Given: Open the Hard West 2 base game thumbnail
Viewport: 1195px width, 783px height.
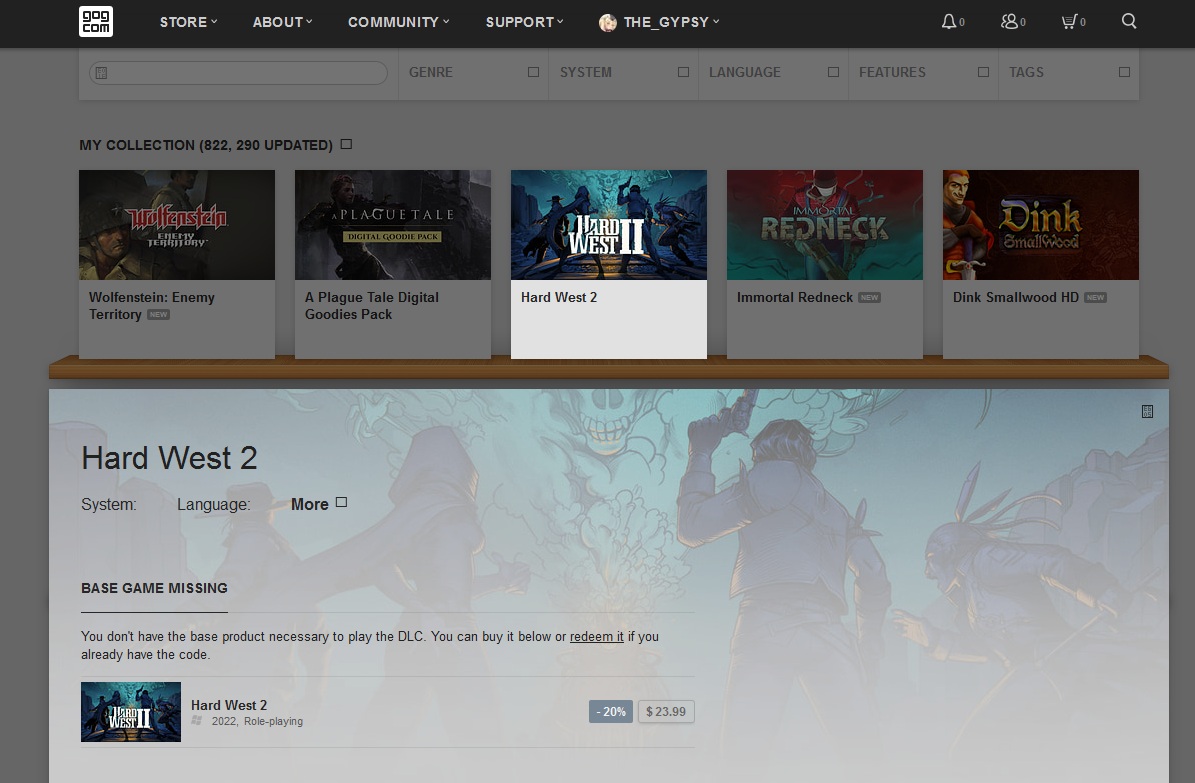Looking at the screenshot, I should (x=131, y=712).
